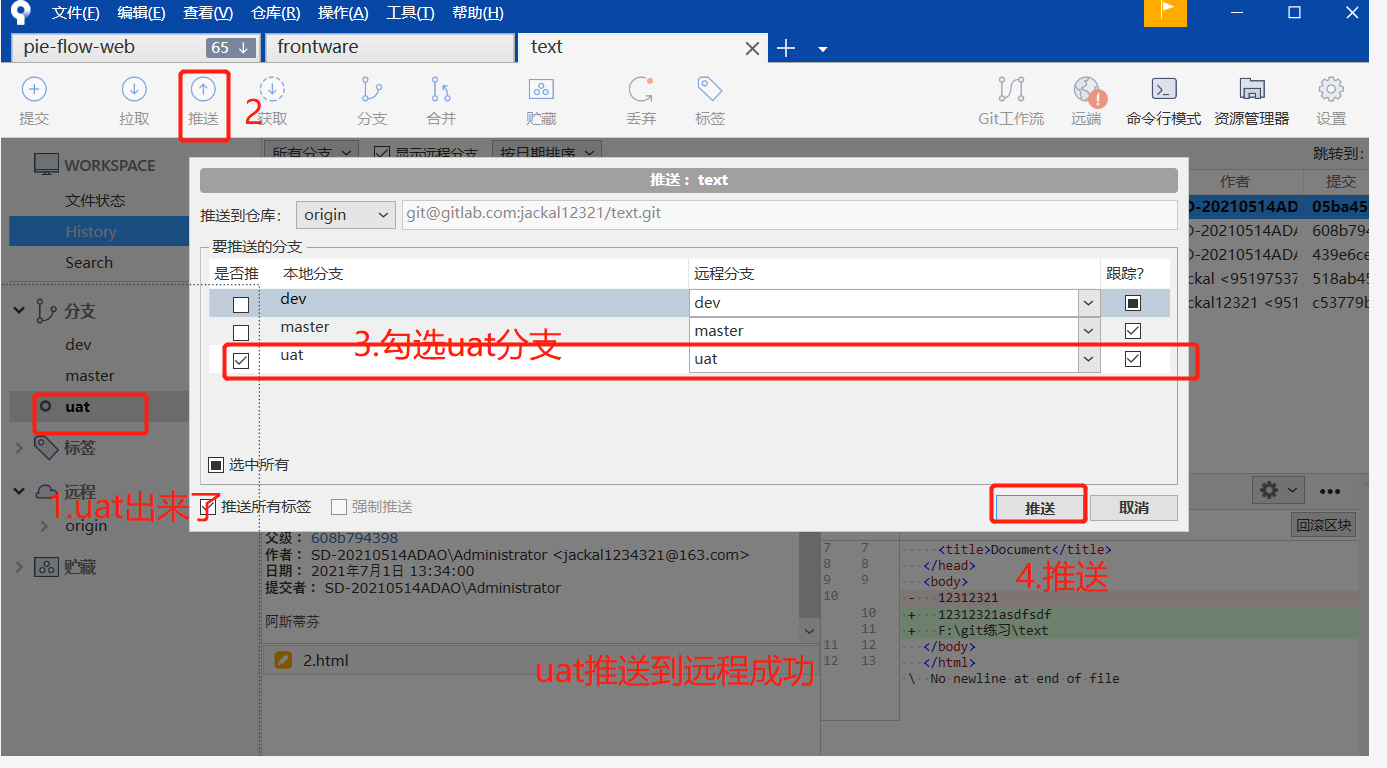Click the Pull (拉取) toolbar icon

click(134, 90)
